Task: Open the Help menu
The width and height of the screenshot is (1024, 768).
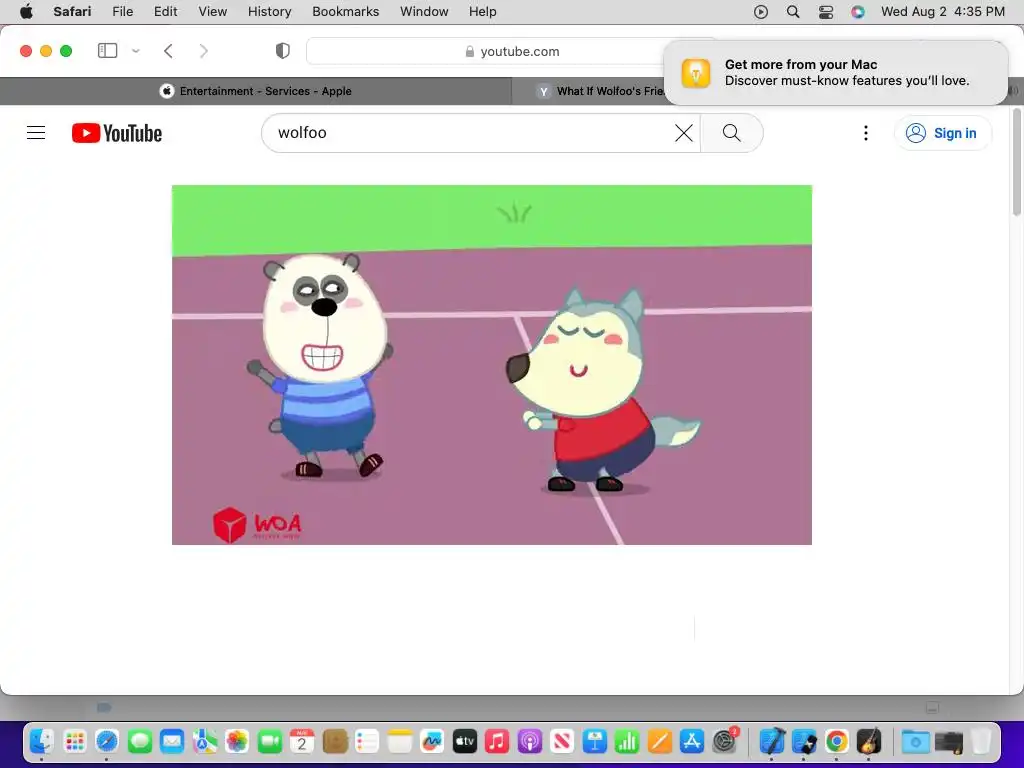Action: tap(483, 12)
